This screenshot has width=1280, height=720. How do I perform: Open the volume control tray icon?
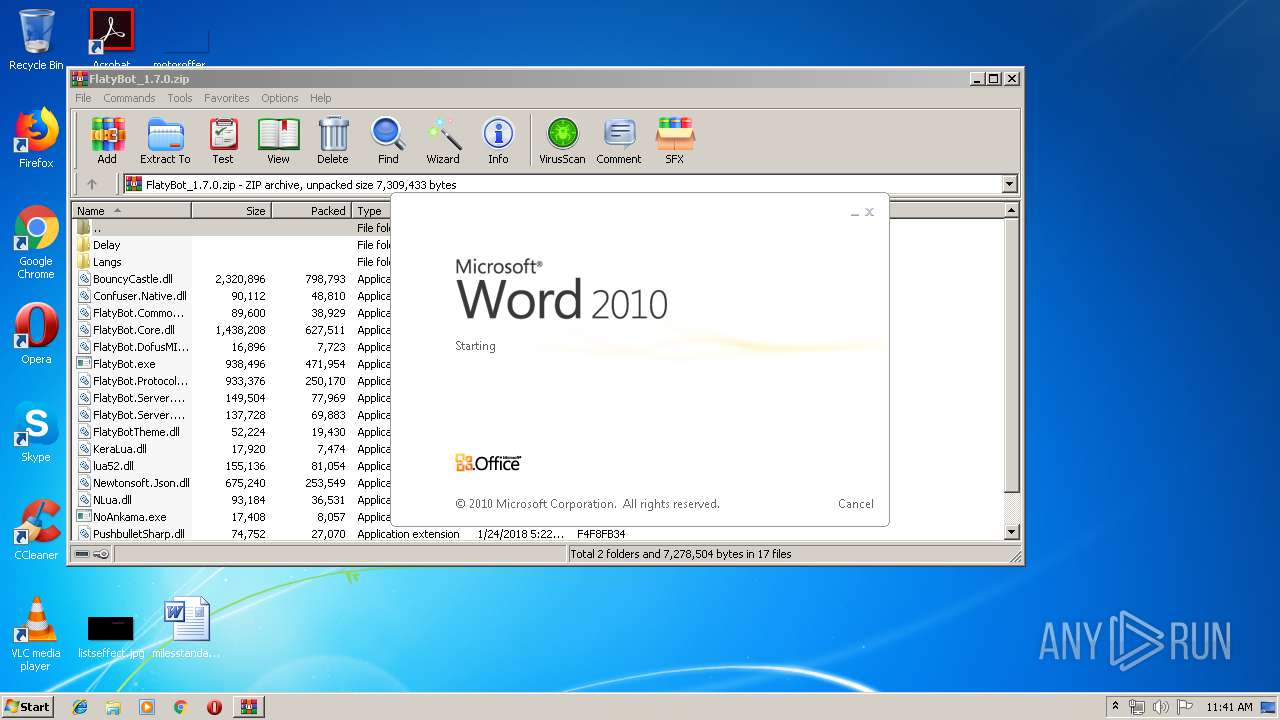point(1160,707)
